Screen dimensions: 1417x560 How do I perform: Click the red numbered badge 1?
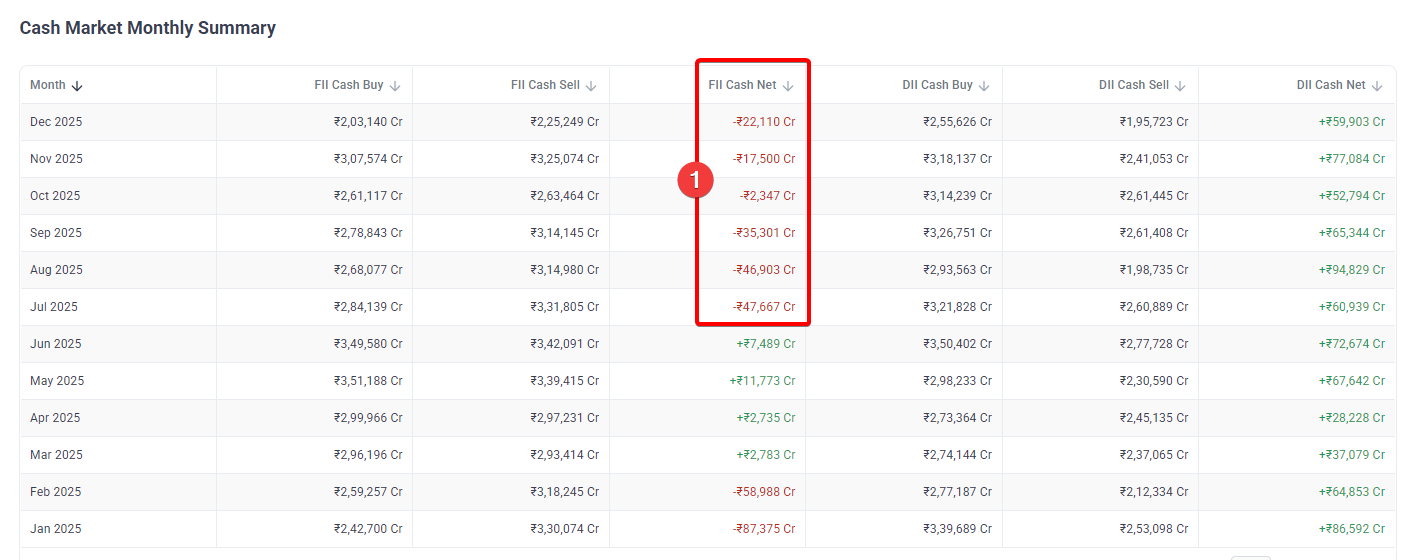pyautogui.click(x=695, y=180)
